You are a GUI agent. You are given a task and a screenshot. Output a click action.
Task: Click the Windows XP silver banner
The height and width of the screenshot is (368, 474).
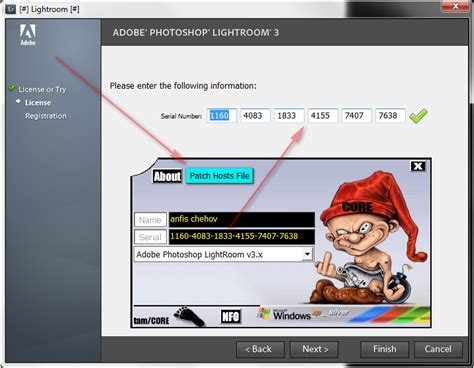(343, 315)
